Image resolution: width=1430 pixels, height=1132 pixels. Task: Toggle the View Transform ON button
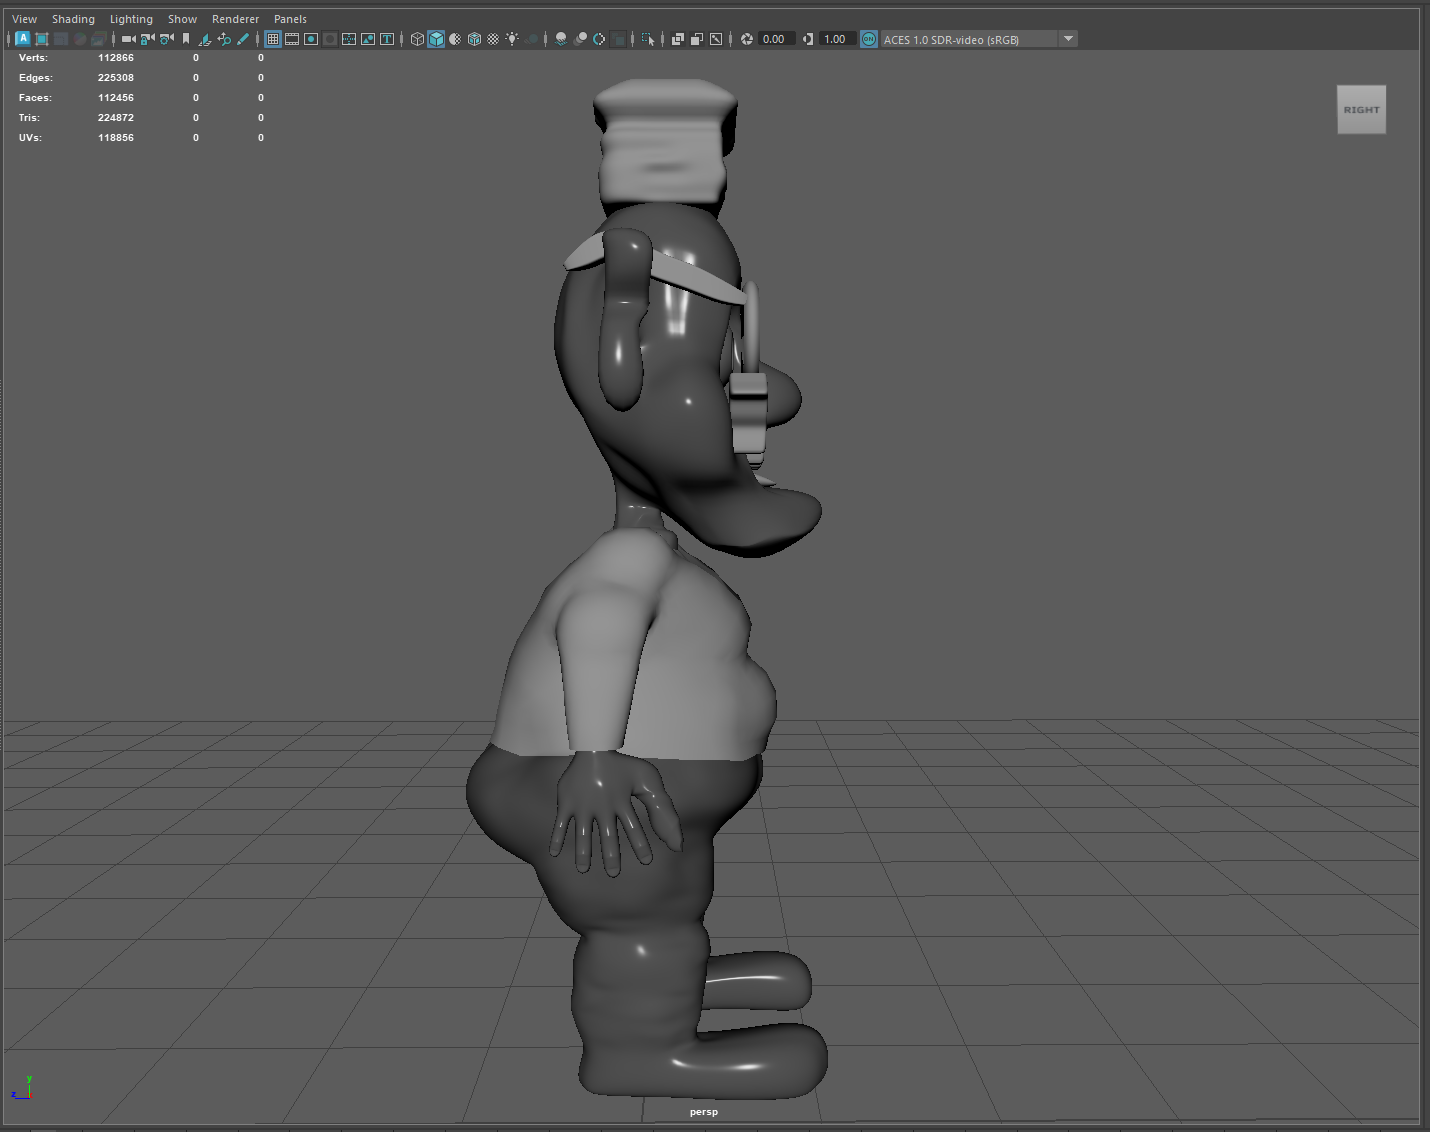869,39
